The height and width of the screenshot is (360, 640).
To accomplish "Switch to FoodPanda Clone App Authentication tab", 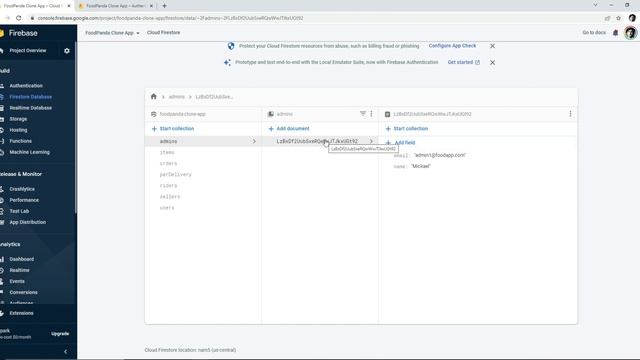I will pos(115,6).
